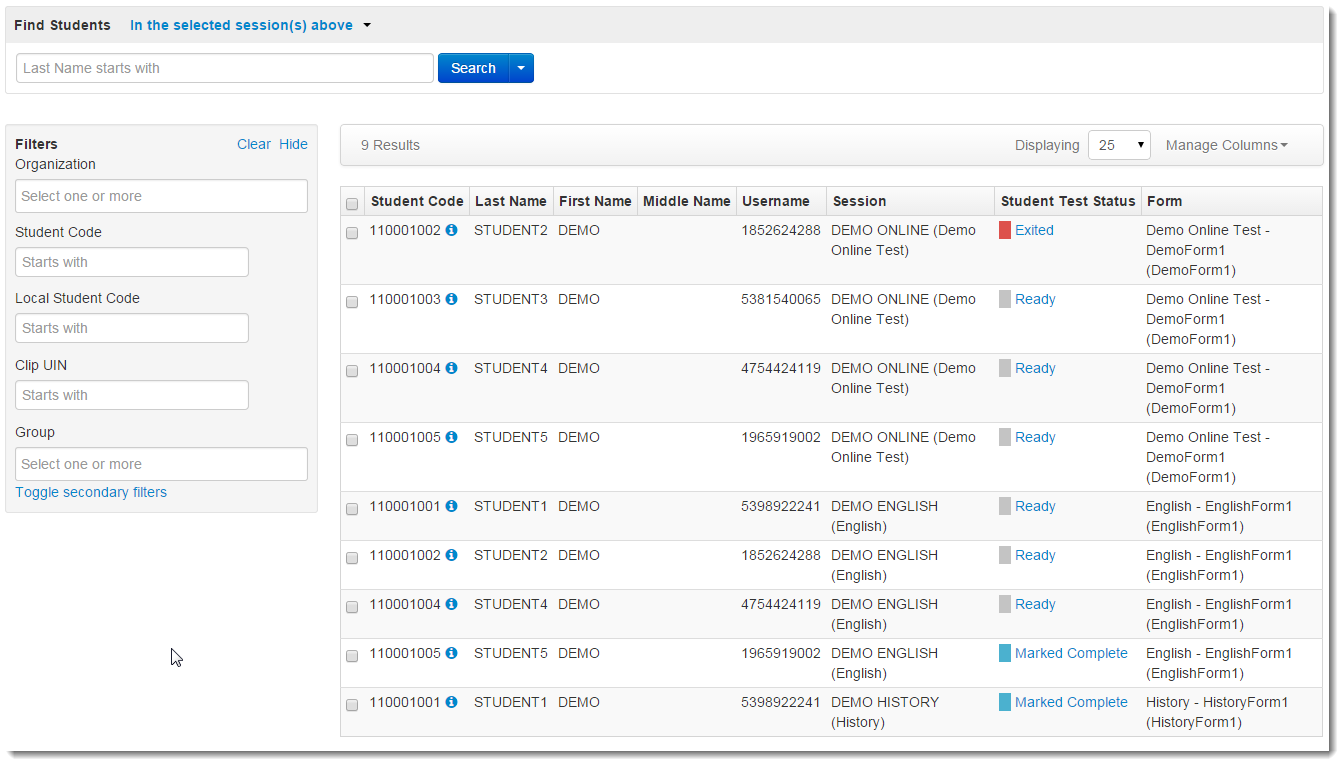Viewport: 1344px width, 766px height.
Task: Click Toggle secondary filters link
Action: coord(91,492)
